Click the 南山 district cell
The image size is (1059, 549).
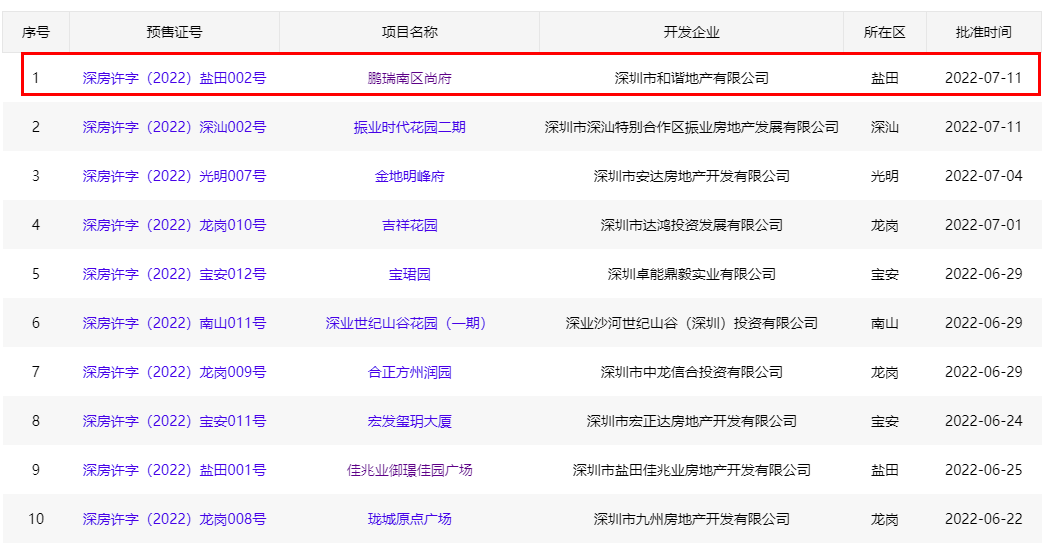pos(885,323)
